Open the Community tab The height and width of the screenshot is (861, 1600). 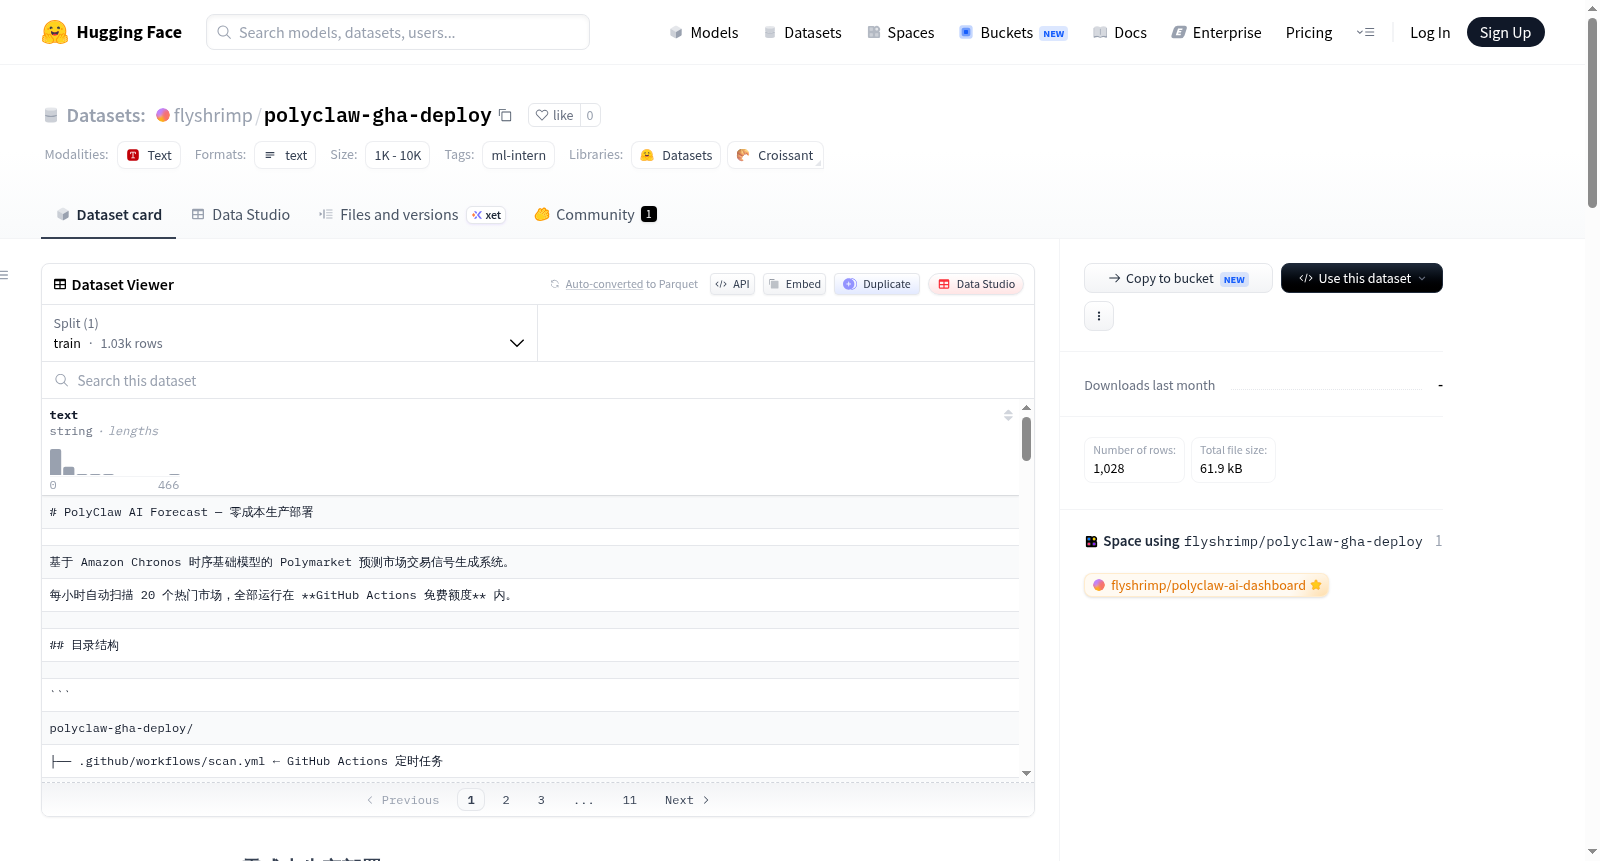595,214
